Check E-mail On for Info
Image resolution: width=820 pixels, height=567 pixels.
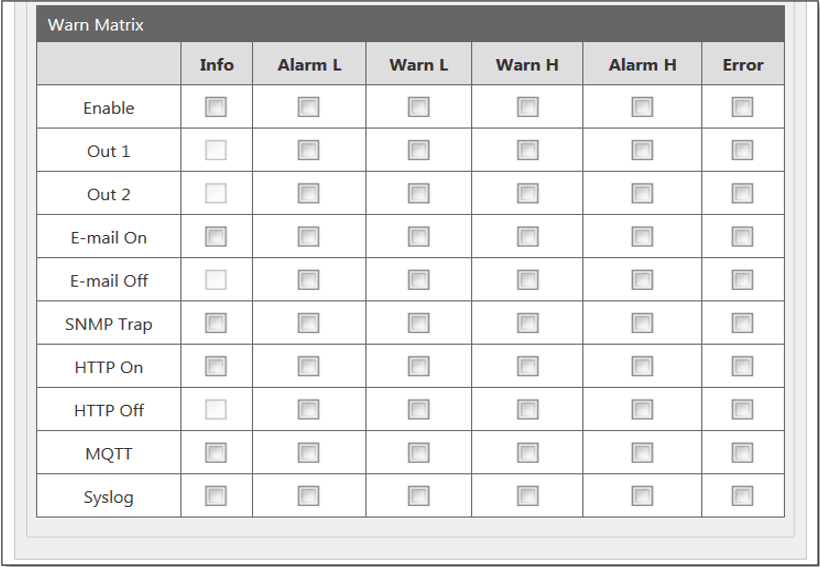(216, 237)
